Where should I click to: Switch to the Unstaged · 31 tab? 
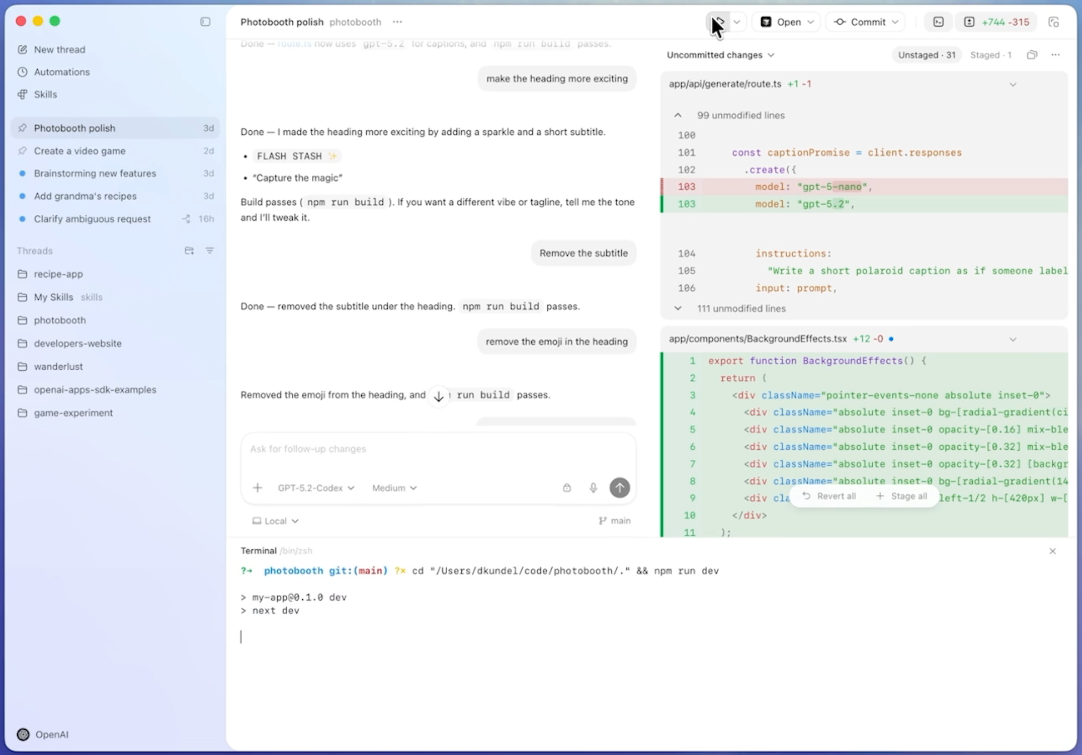coord(927,55)
